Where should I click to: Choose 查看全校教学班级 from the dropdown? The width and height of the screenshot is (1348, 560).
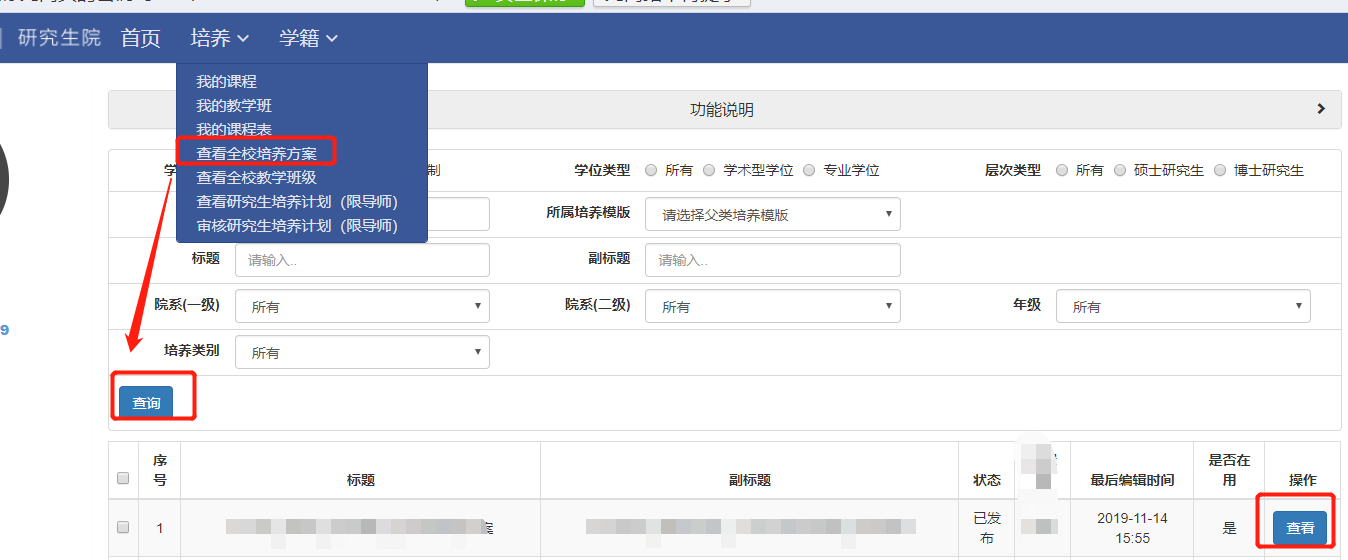pyautogui.click(x=256, y=177)
